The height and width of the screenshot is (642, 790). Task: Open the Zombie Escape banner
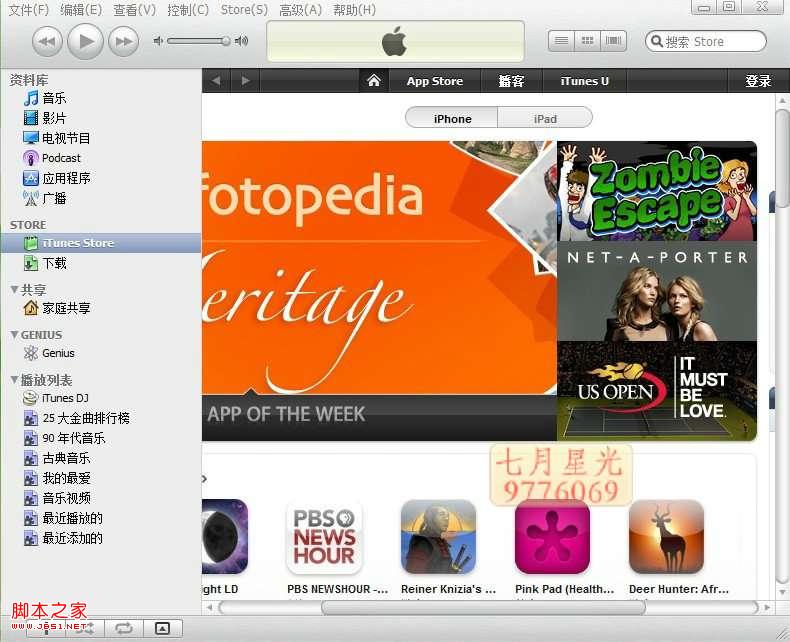click(656, 191)
